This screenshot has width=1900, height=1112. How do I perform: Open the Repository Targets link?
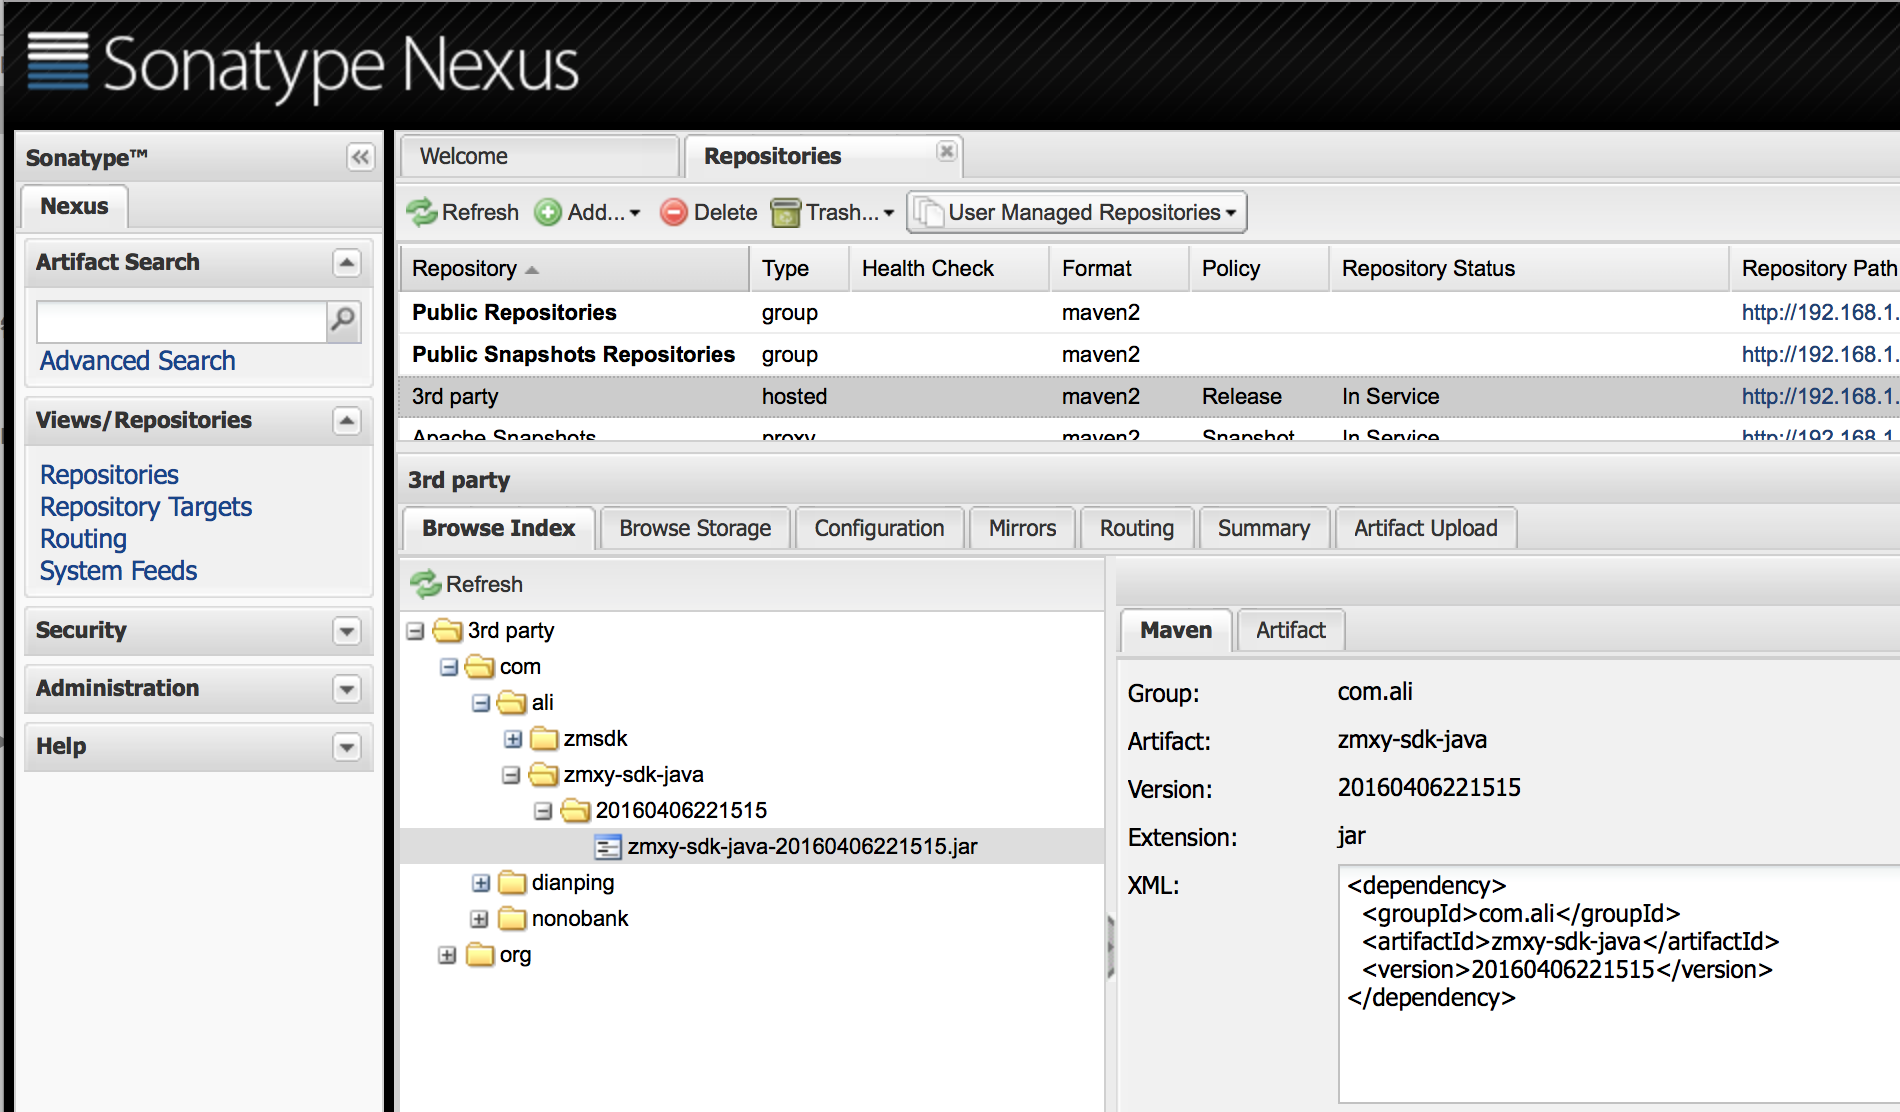point(146,507)
